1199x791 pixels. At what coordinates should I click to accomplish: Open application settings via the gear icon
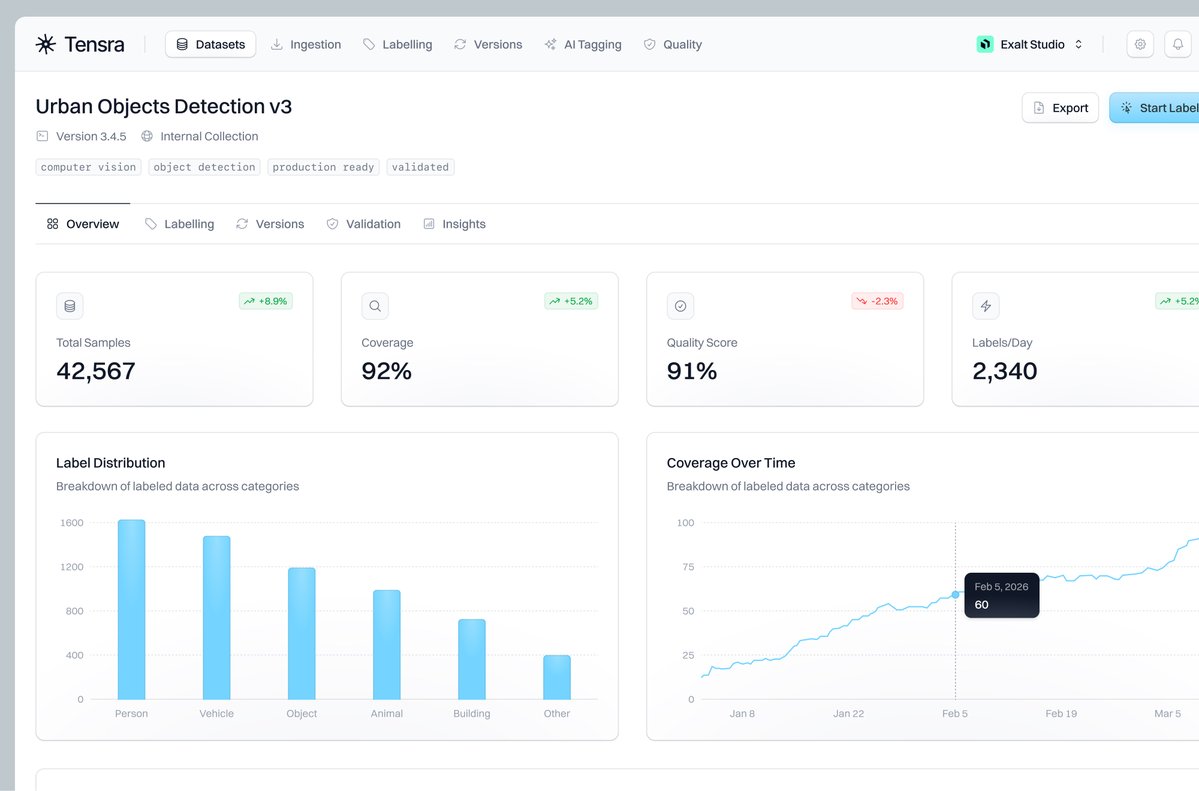[1139, 44]
